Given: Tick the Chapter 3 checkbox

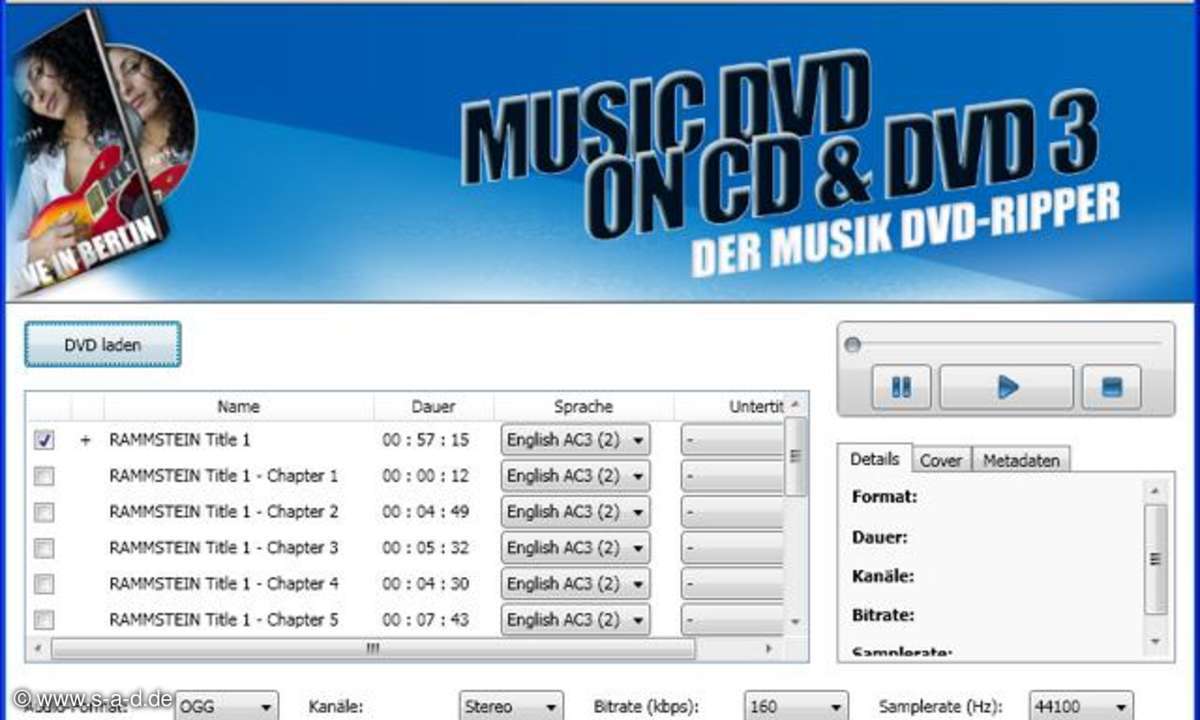Looking at the screenshot, I should 44,548.
